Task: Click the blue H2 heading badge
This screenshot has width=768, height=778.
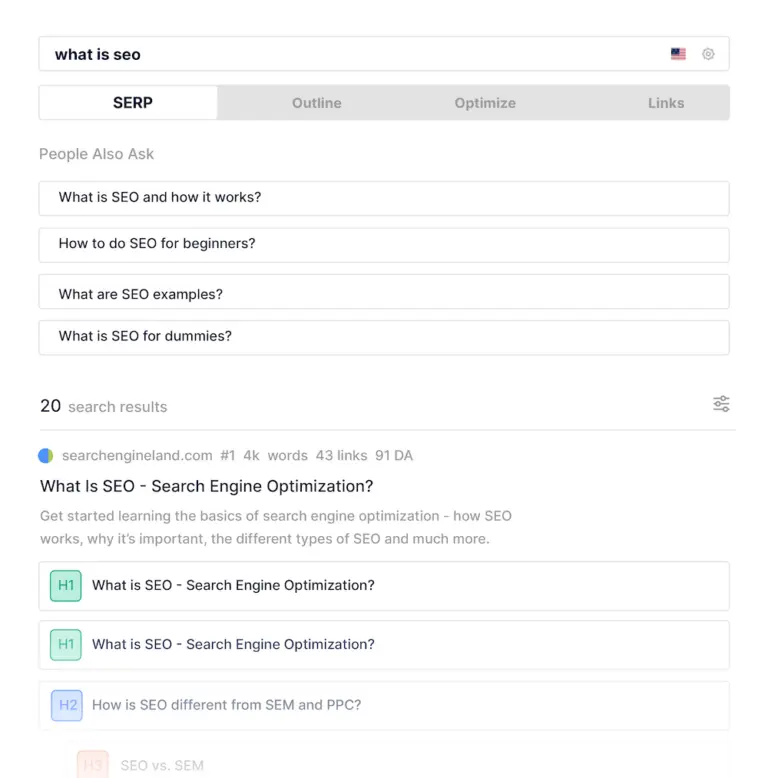Action: 67,705
